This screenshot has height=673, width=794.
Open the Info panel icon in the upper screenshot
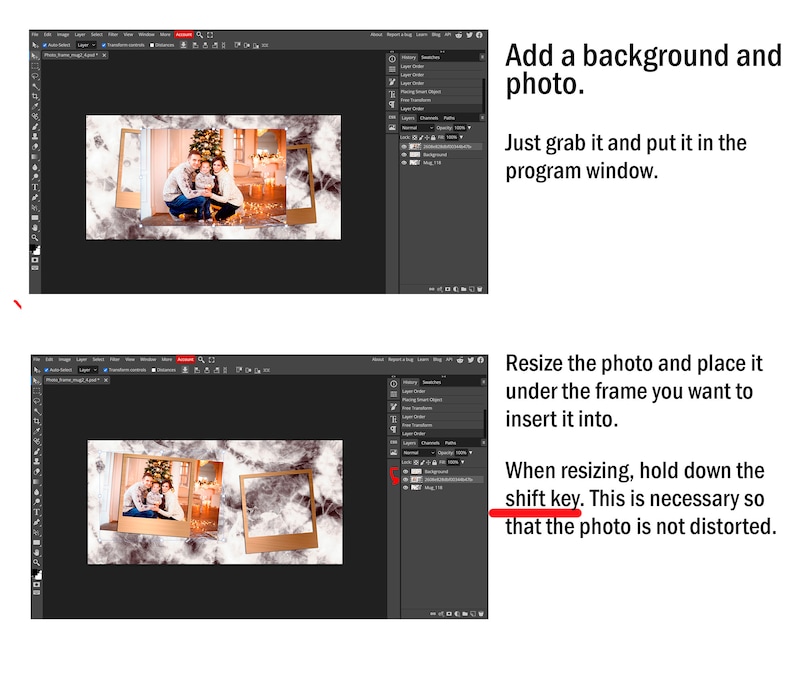(392, 59)
